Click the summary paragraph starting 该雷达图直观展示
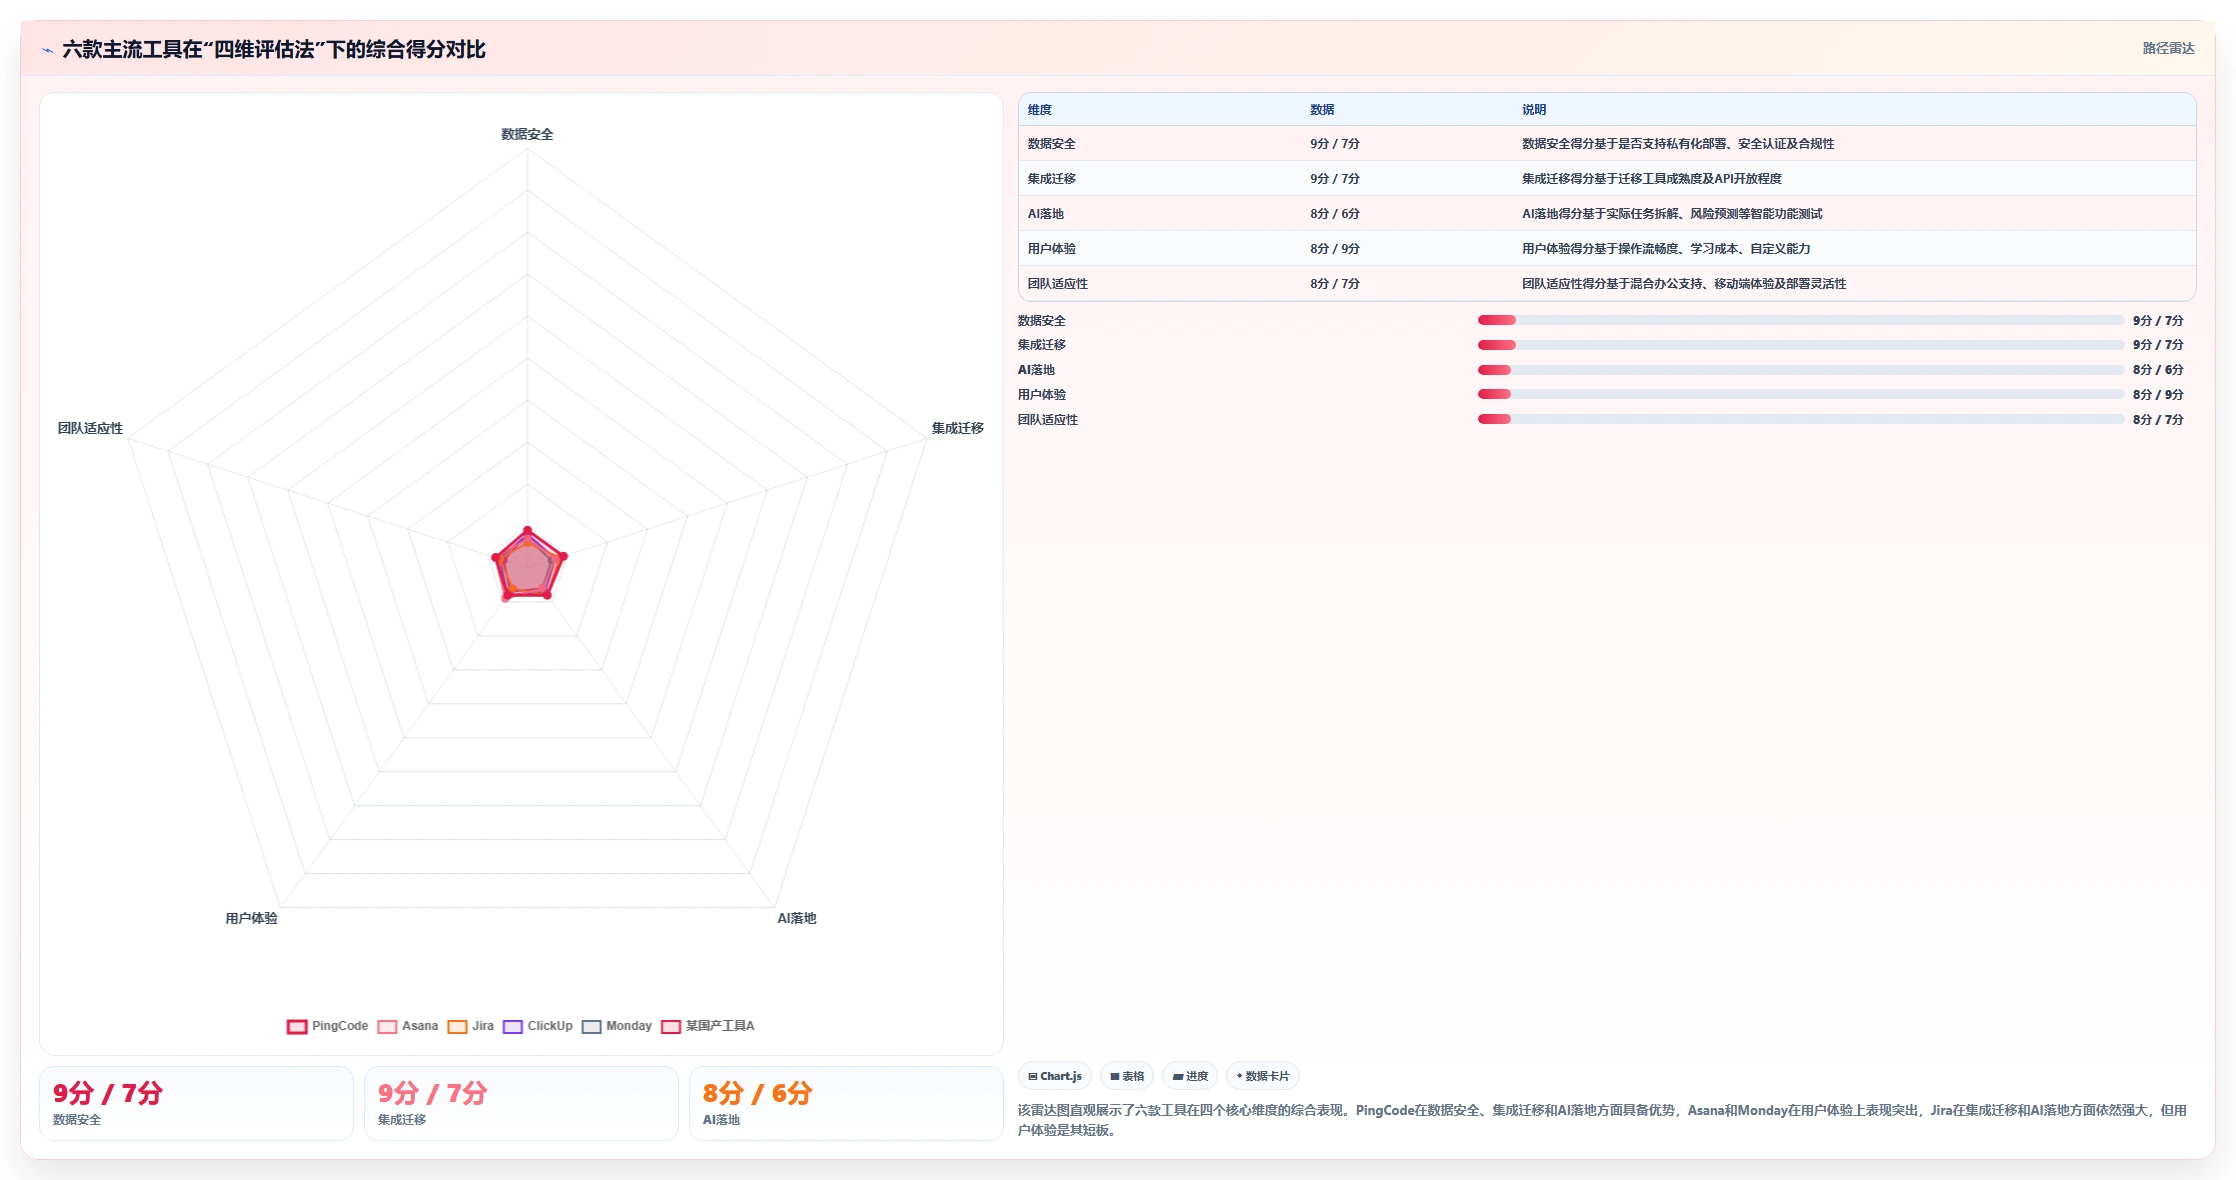Viewport: 2236px width, 1180px height. click(x=1602, y=1120)
